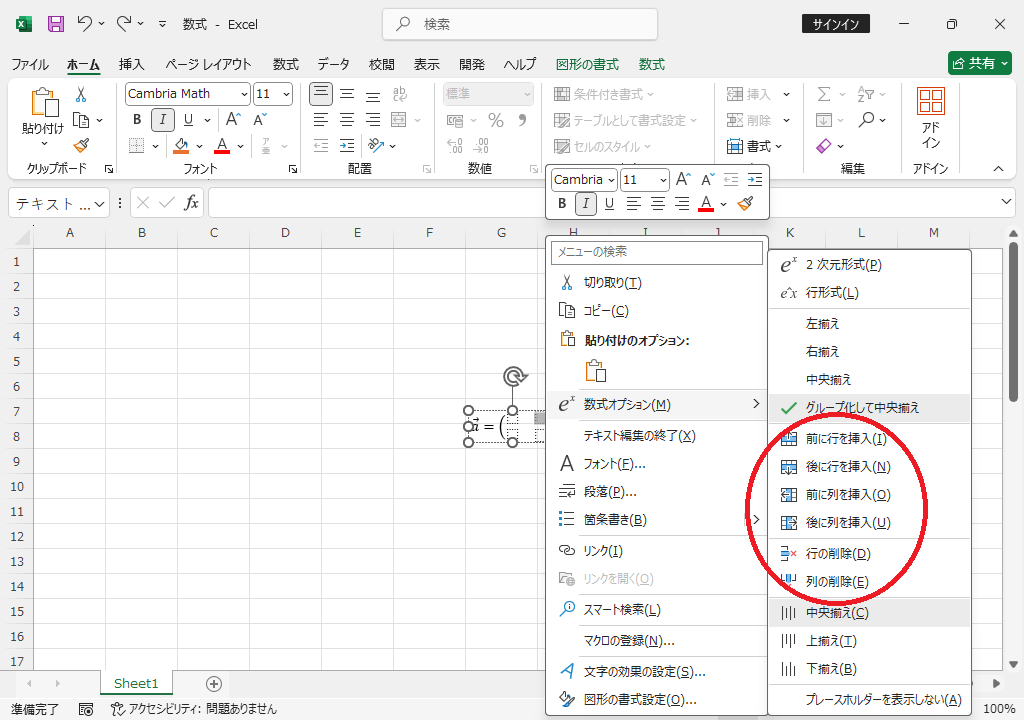Viewport: 1024px width, 720px height.
Task: Open the ribbon font size dropdown
Action: (x=286, y=94)
